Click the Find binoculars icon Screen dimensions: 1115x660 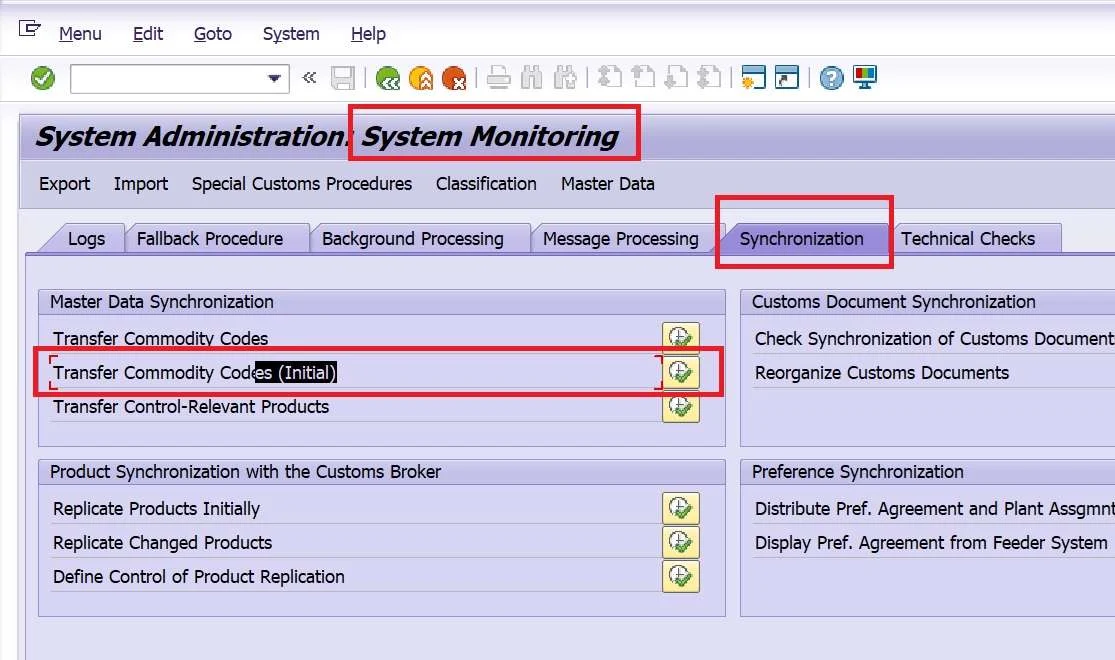tap(532, 78)
